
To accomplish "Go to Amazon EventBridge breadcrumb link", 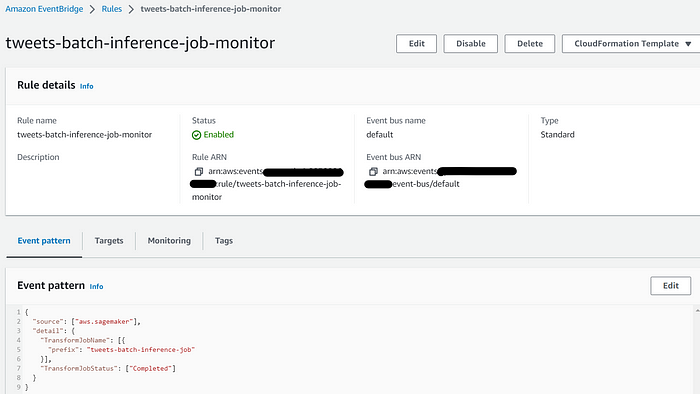I will 44,9.
